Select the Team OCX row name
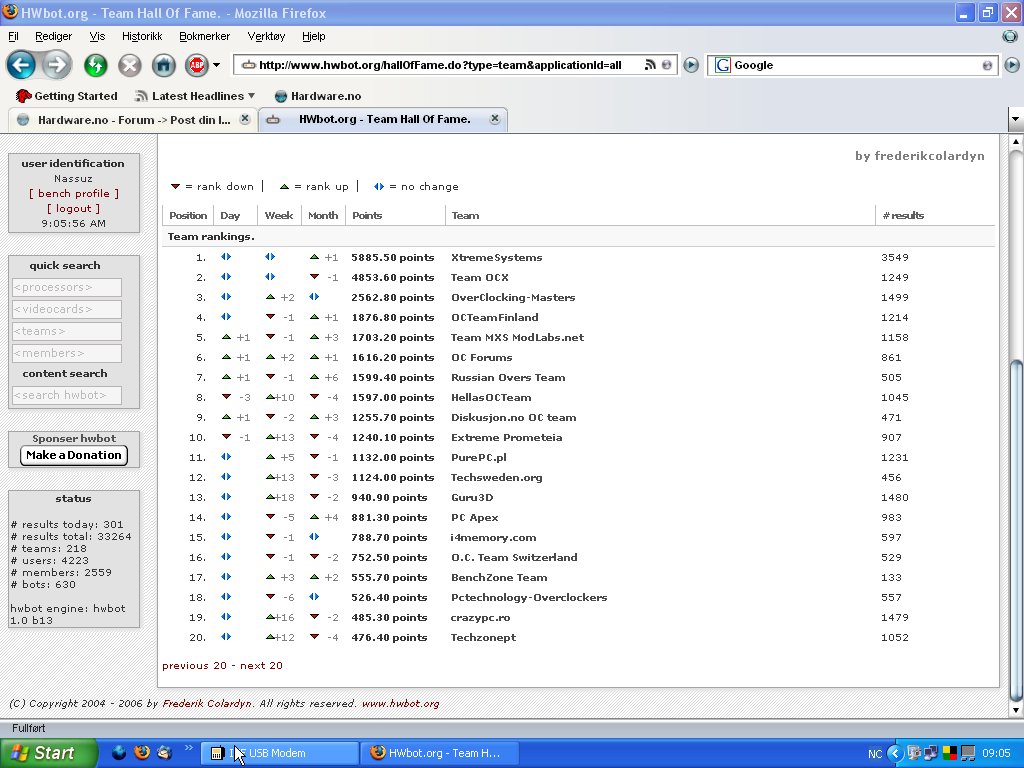This screenshot has height=768, width=1024. click(x=479, y=278)
